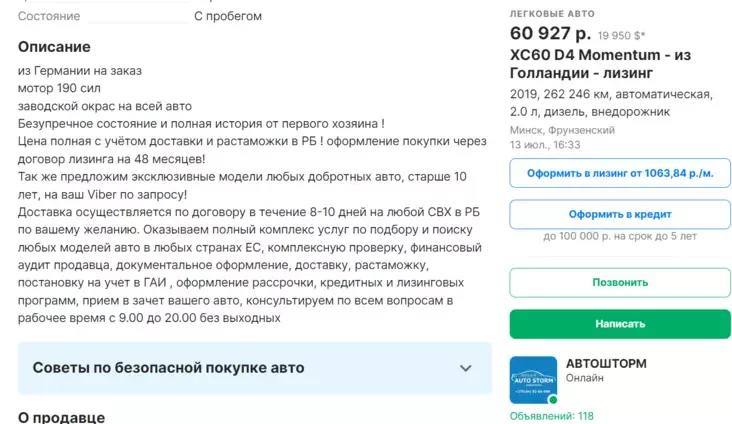This screenshot has width=732, height=424.
Task: Expand the safe car purchase tips chevron
Action: (x=465, y=368)
